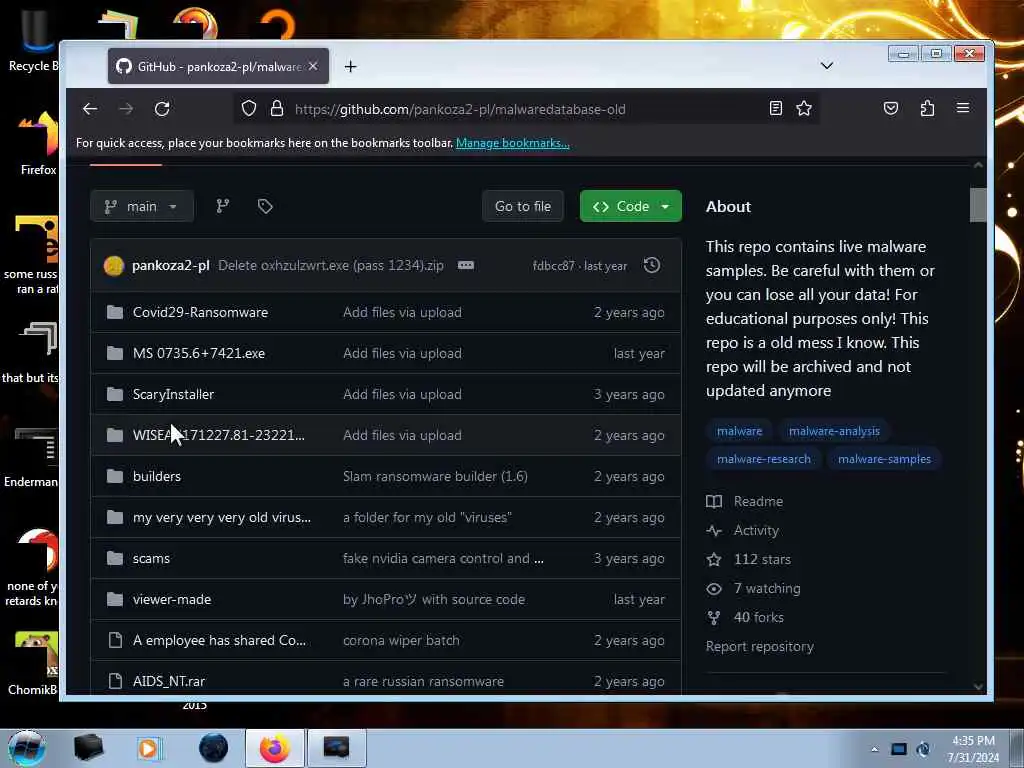Image resolution: width=1024 pixels, height=768 pixels.
Task: View the 40 forks link
Action: [x=745, y=617]
